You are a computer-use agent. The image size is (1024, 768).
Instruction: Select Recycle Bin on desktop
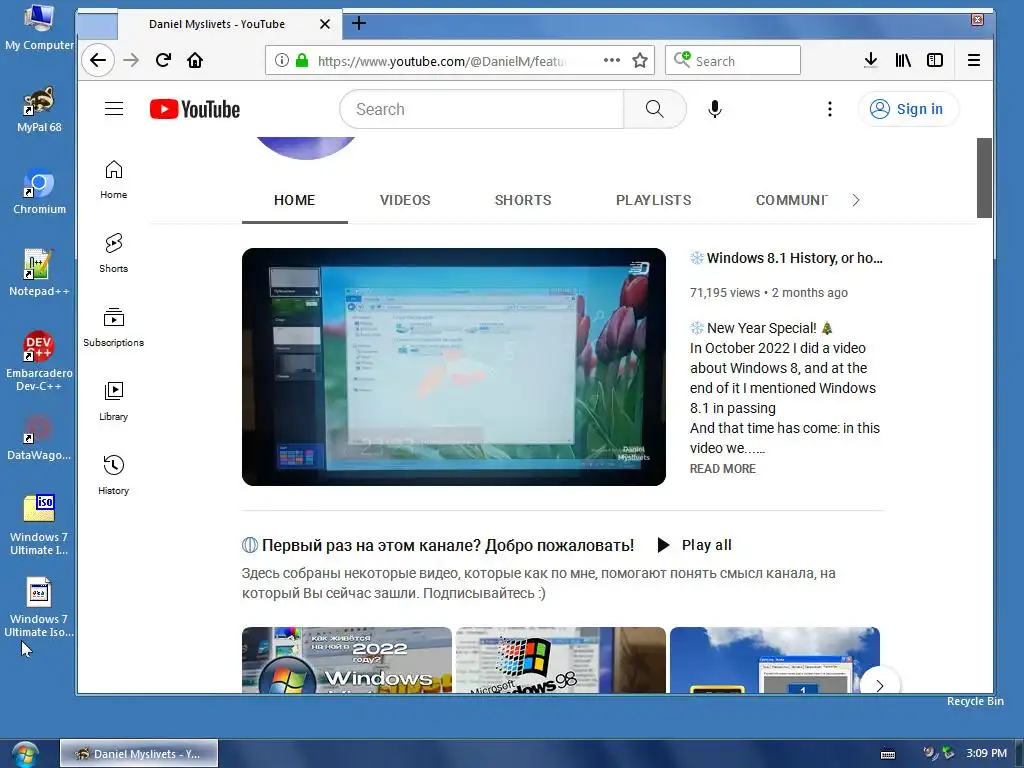tap(975, 701)
